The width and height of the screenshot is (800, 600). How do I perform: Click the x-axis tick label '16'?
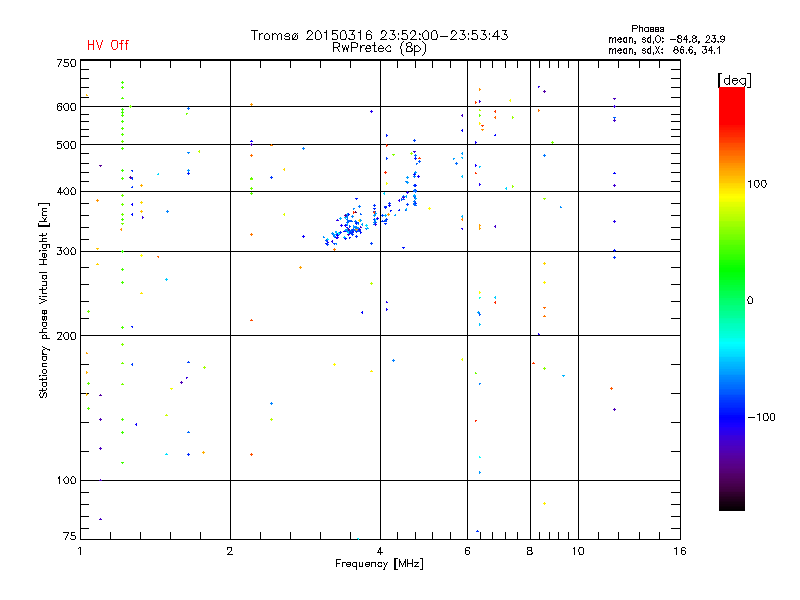[680, 551]
